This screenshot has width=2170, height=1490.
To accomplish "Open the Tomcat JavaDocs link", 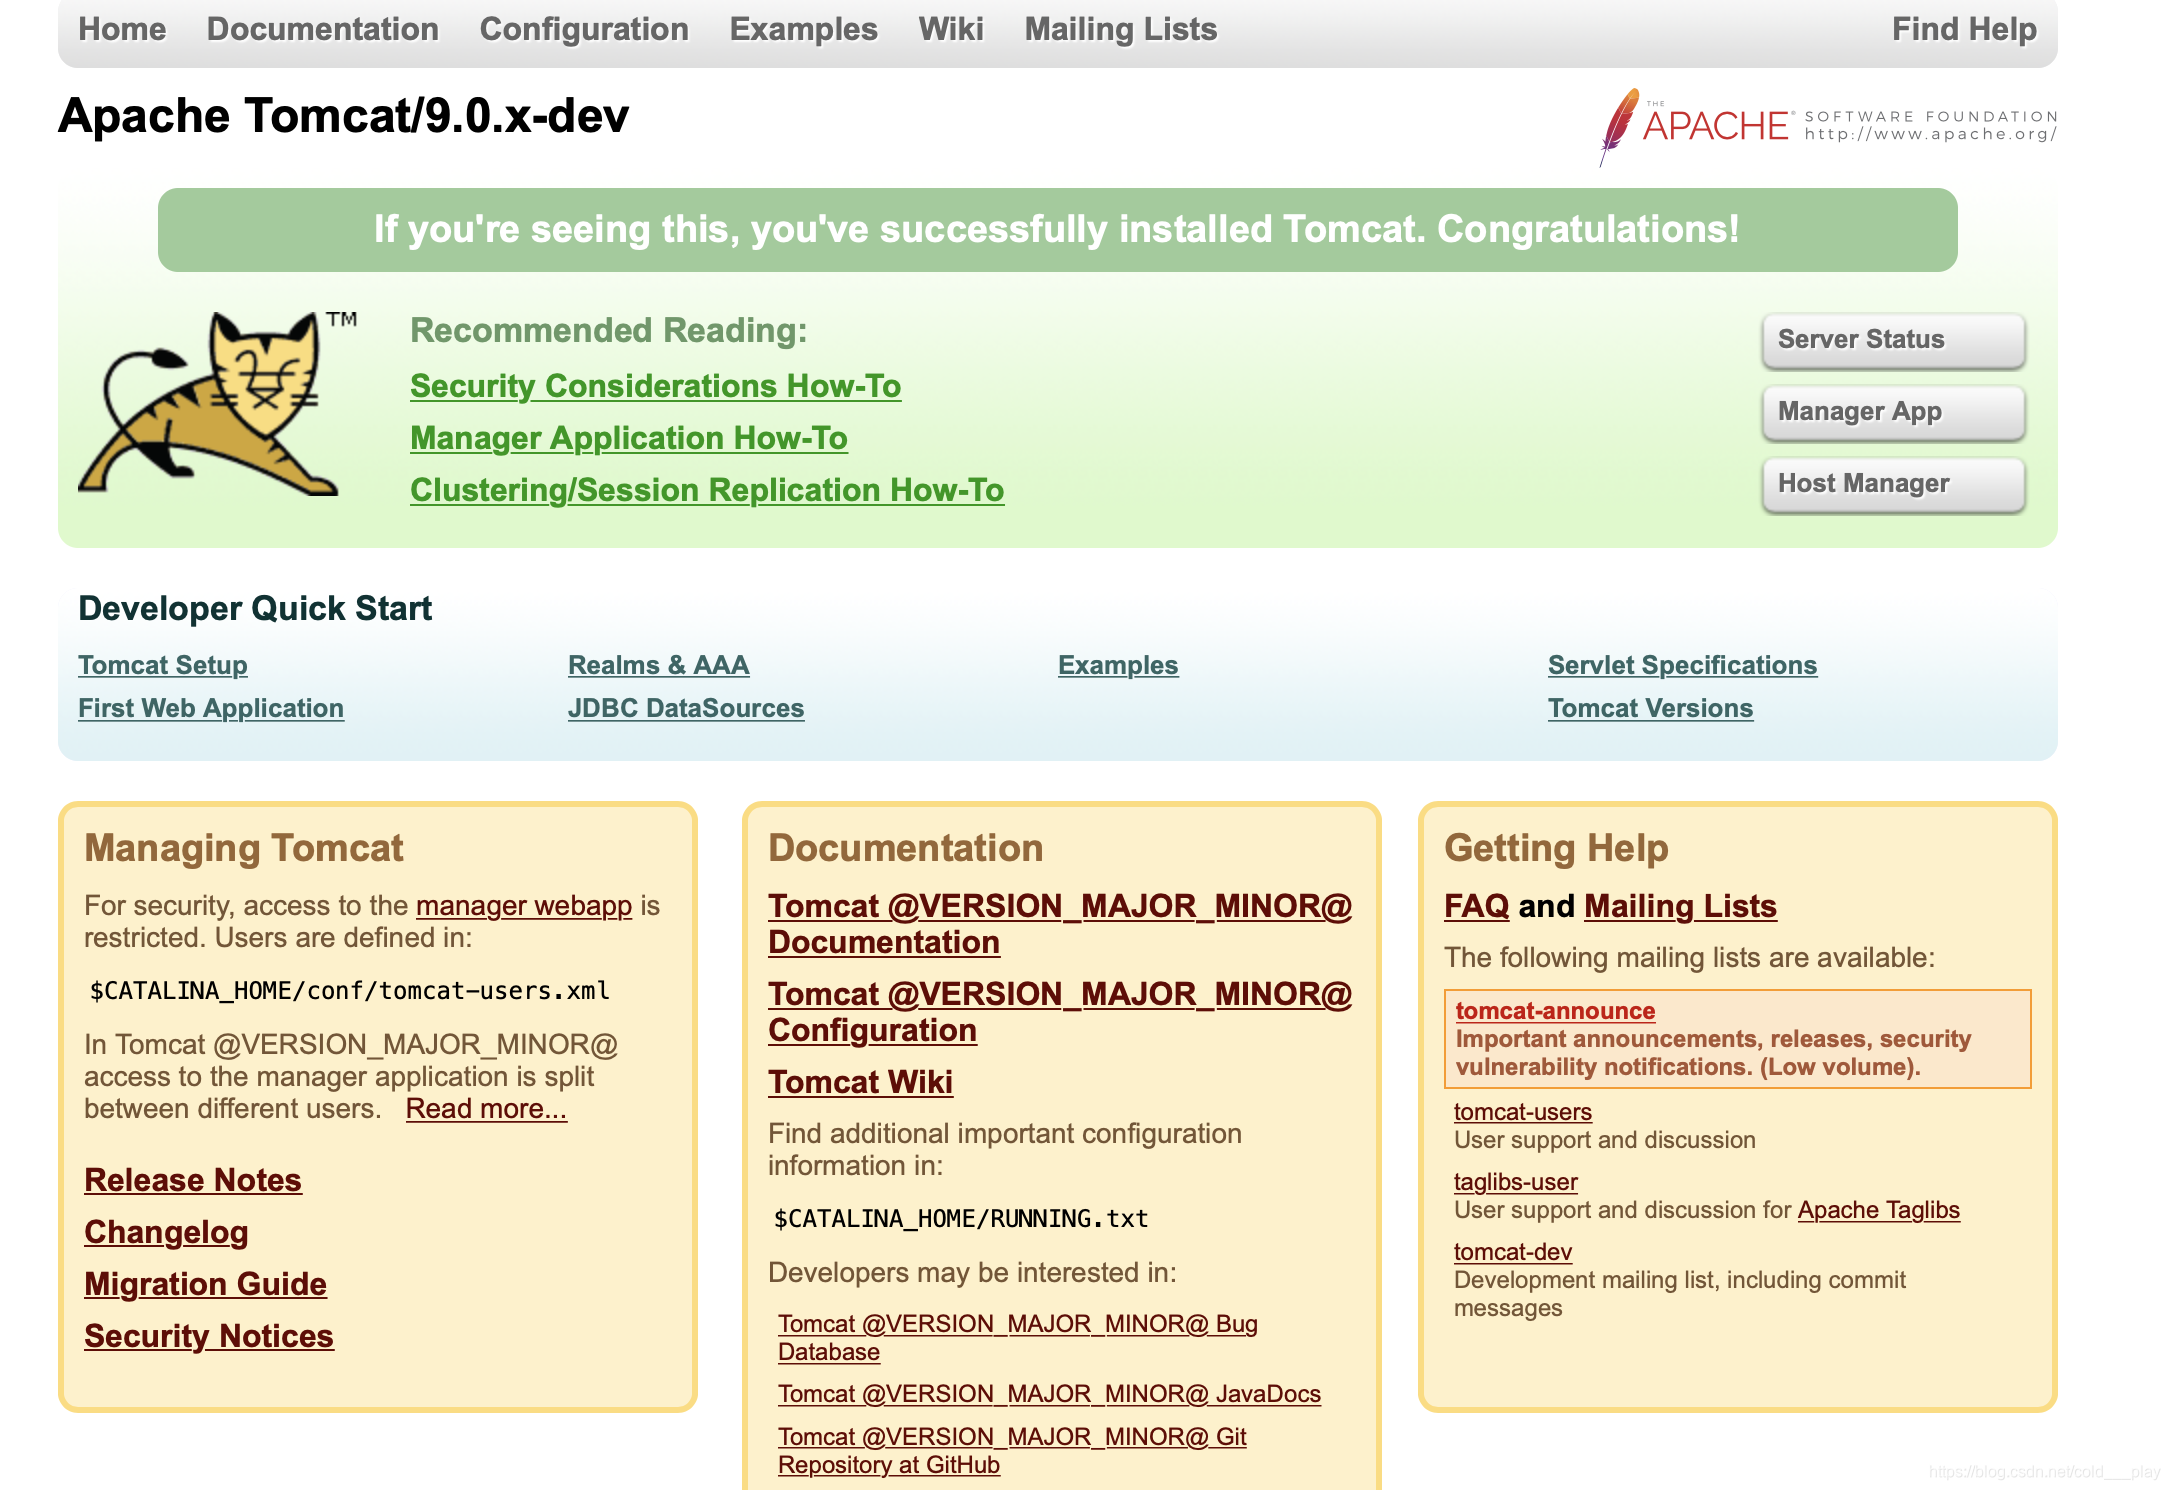I will click(x=1050, y=1394).
